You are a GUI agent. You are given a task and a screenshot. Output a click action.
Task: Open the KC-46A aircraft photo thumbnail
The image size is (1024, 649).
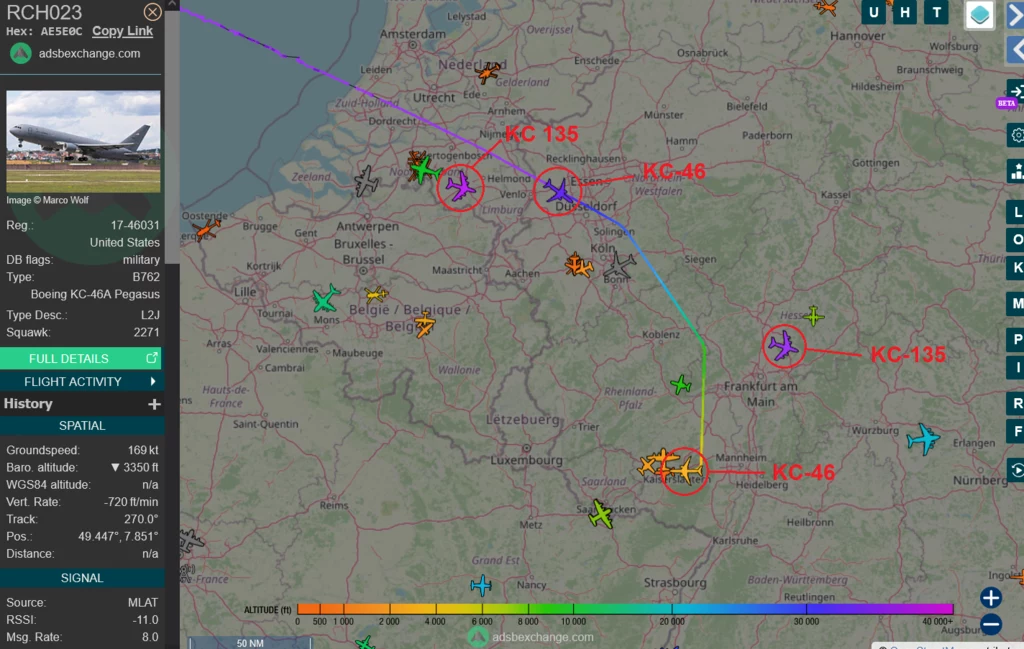83,142
